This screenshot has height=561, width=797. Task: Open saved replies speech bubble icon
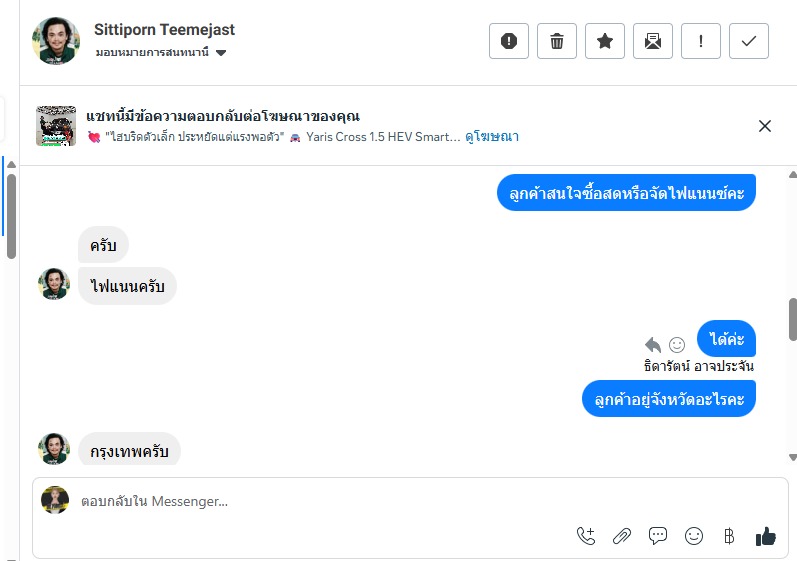click(658, 536)
